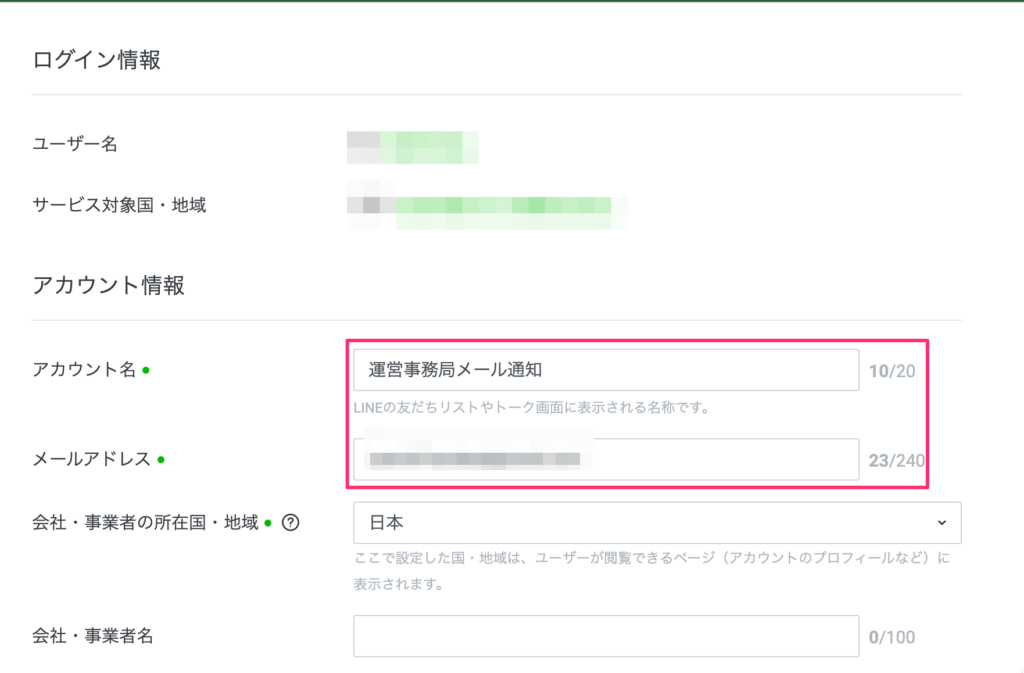The width and height of the screenshot is (1024, 673).
Task: Click the 10/20 character counter
Action: (x=892, y=371)
